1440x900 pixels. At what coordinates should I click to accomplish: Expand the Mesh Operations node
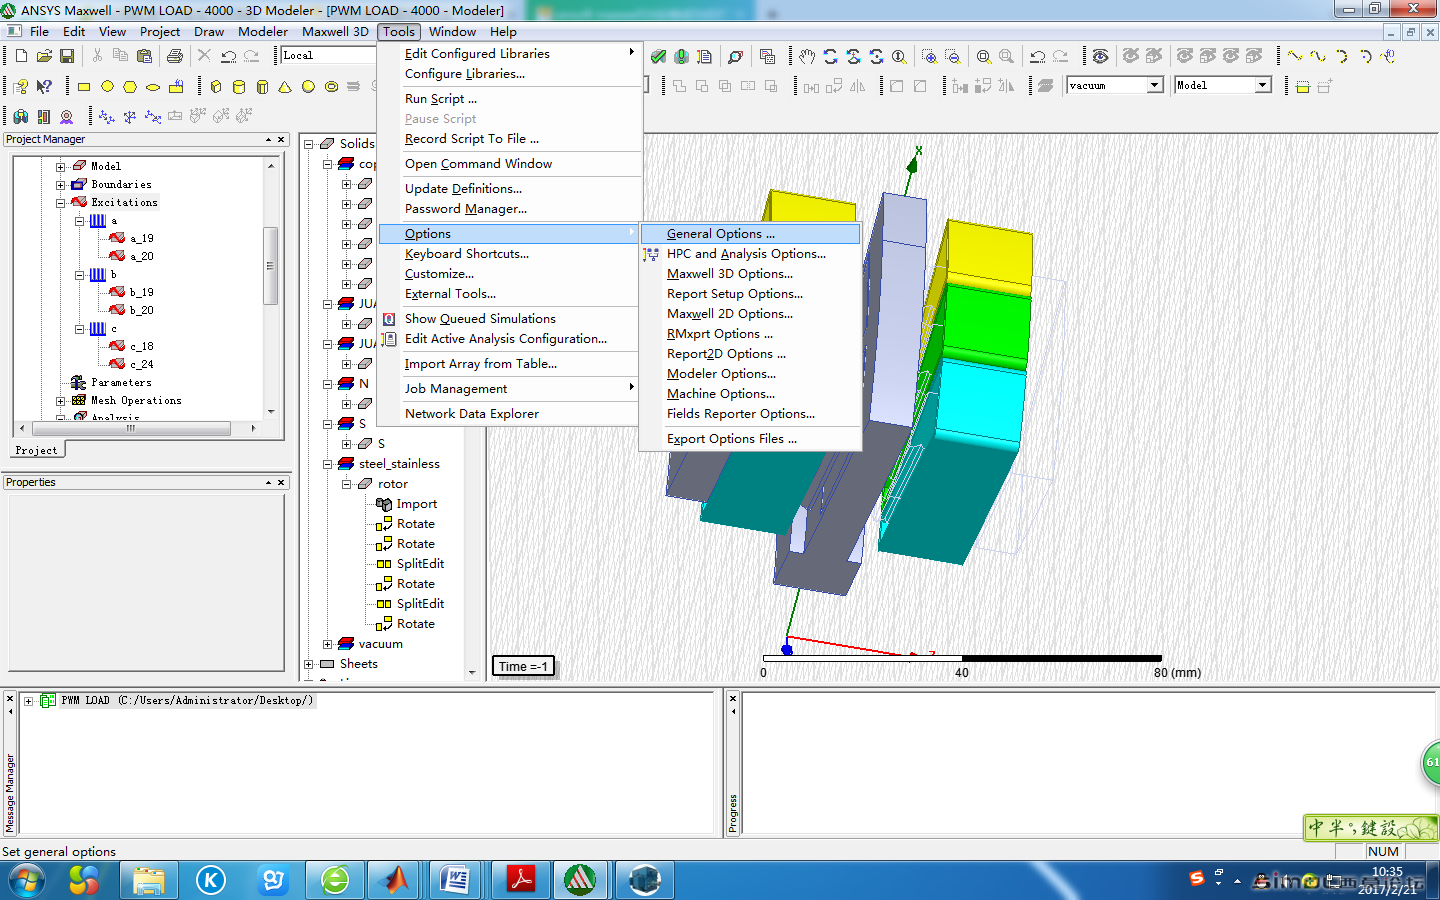point(60,401)
